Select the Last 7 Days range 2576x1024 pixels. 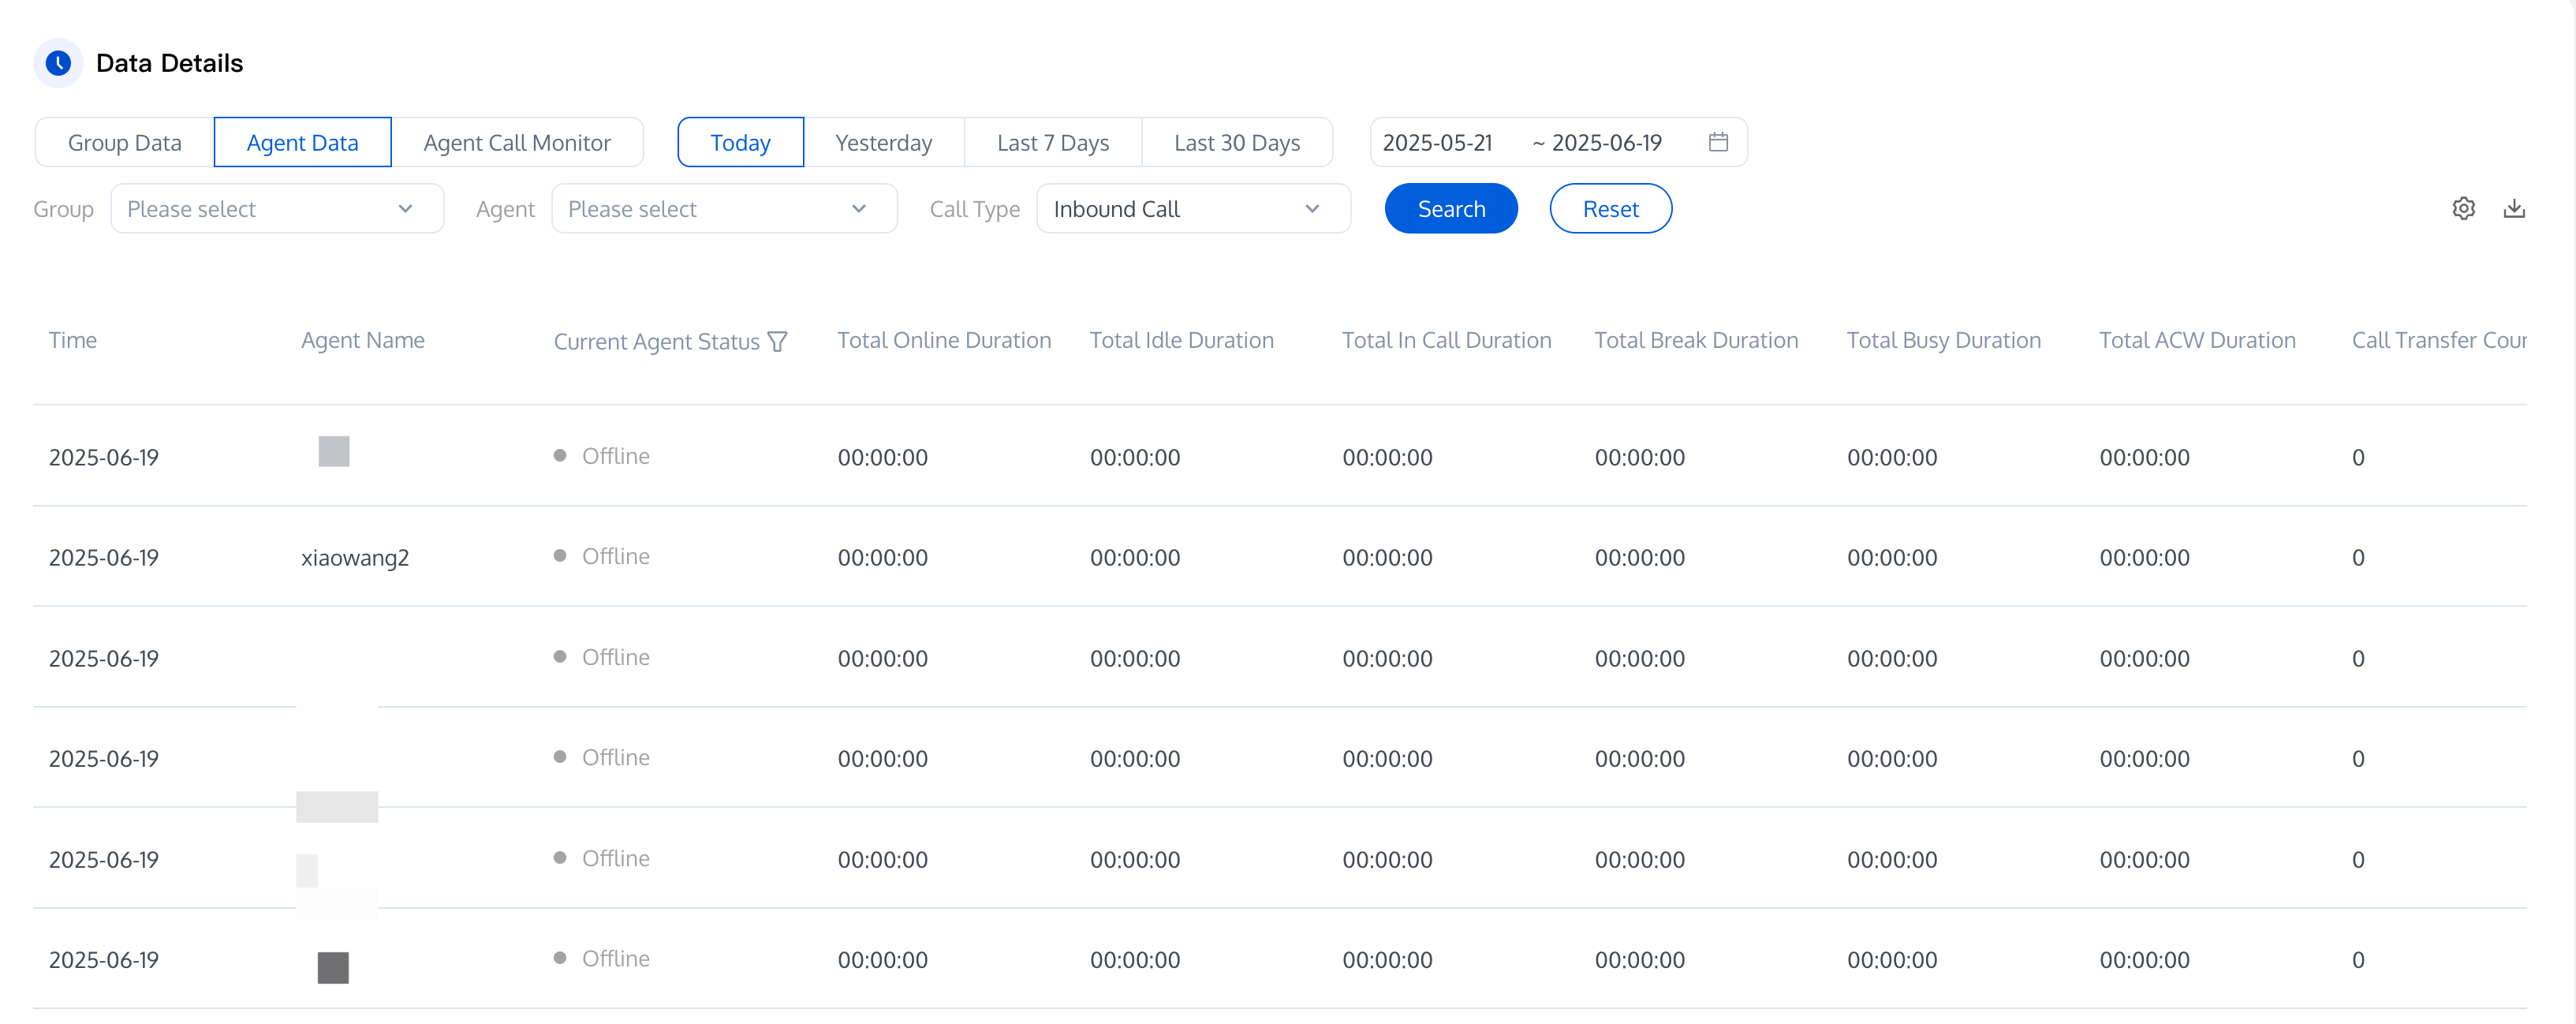coord(1052,143)
